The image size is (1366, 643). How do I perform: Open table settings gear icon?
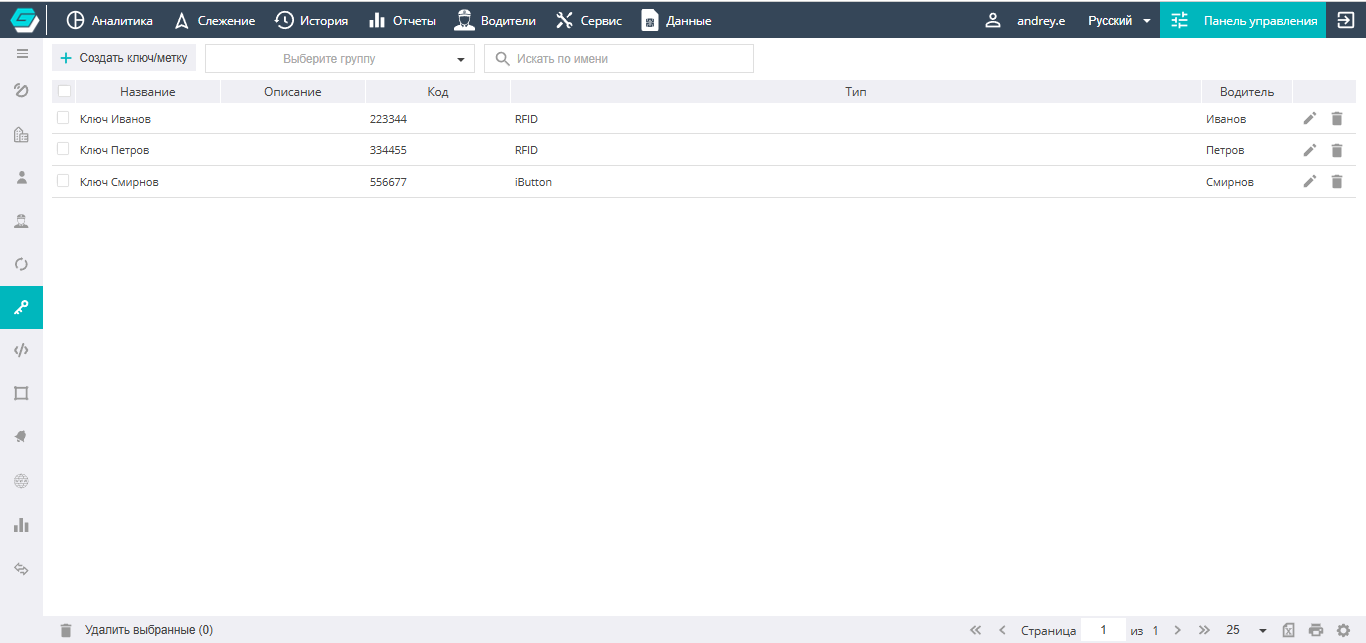coord(1343,630)
